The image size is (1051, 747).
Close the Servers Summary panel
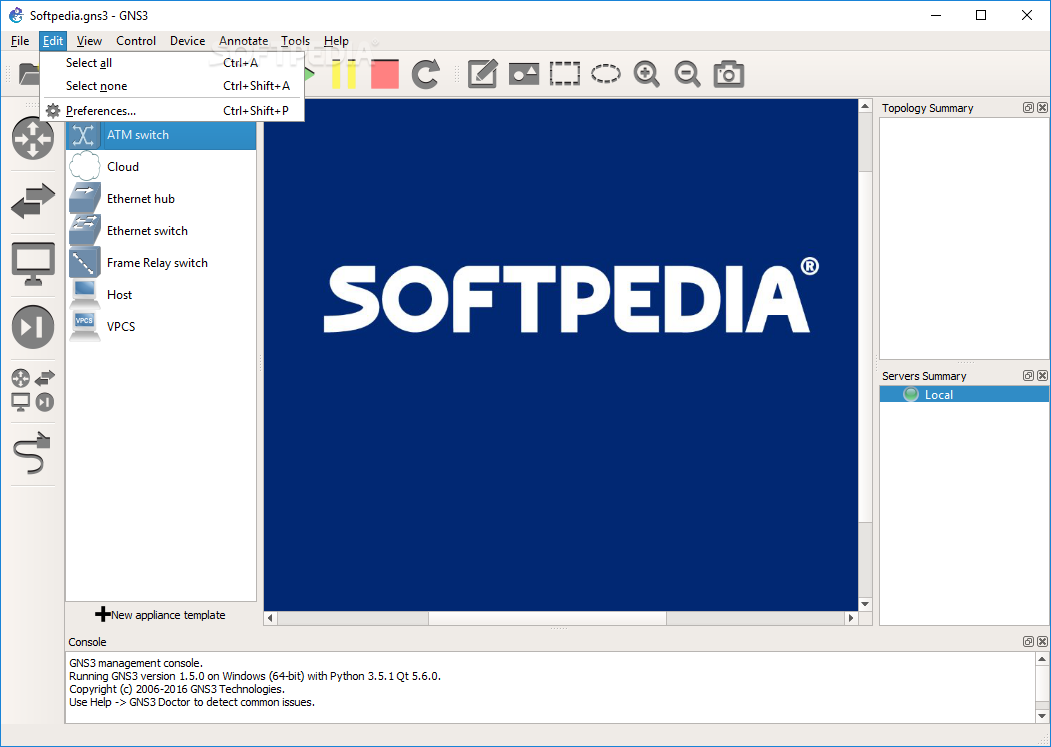point(1042,376)
